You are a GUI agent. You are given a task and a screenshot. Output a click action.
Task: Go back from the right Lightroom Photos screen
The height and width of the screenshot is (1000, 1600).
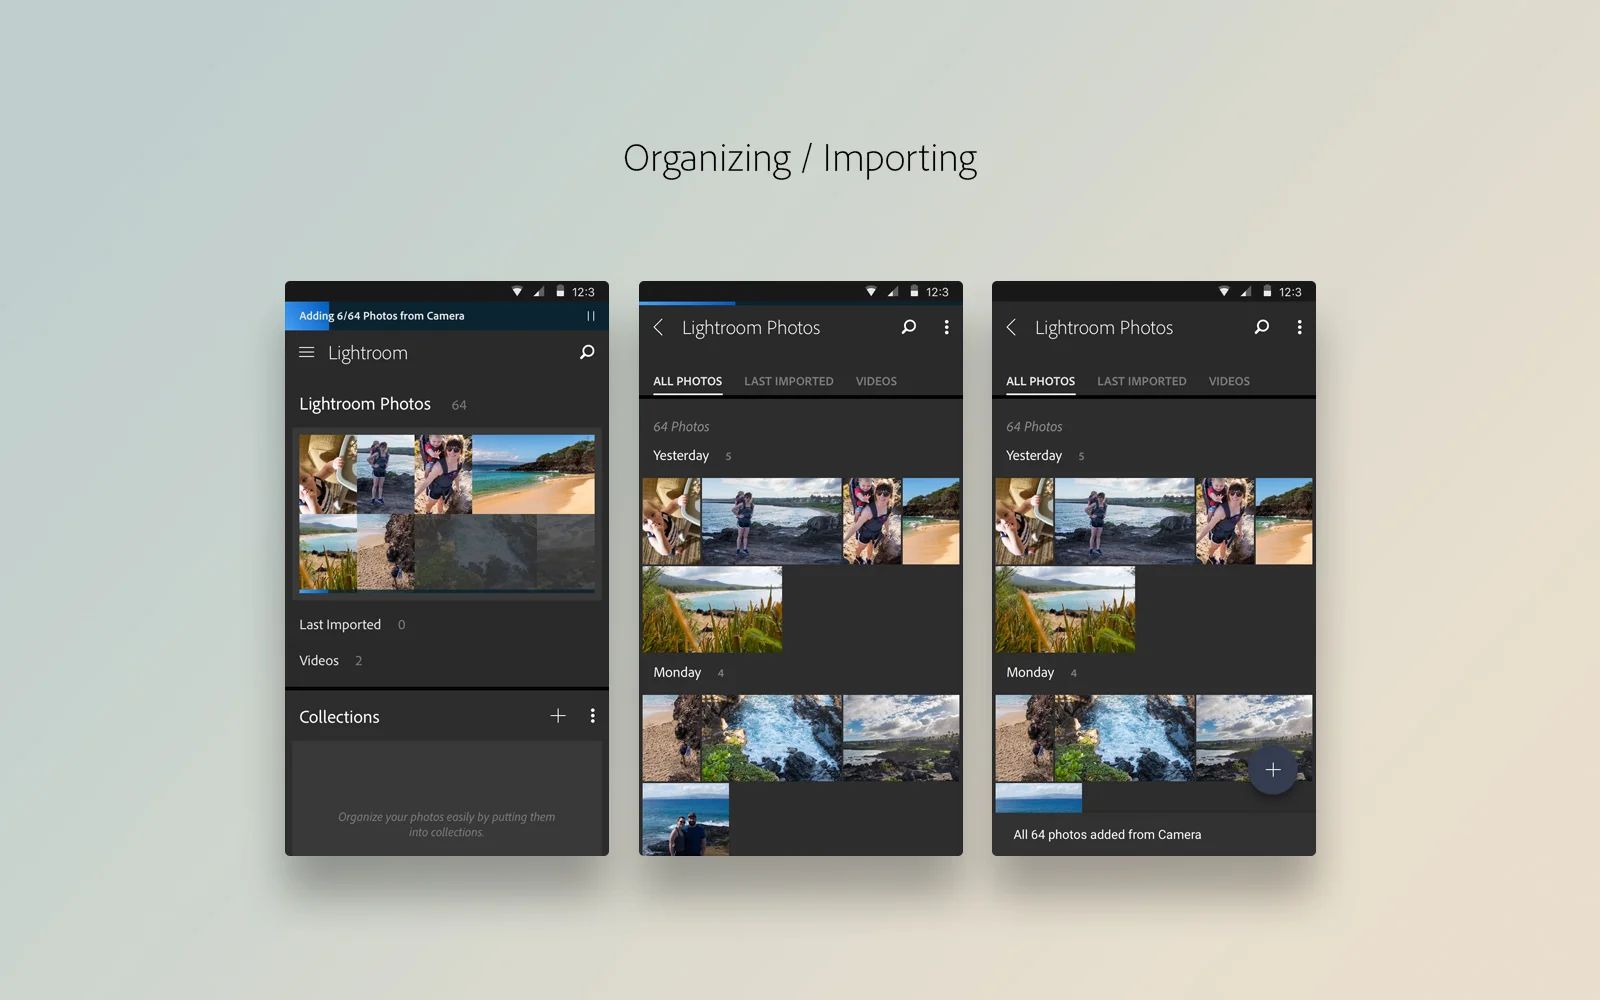tap(1011, 327)
